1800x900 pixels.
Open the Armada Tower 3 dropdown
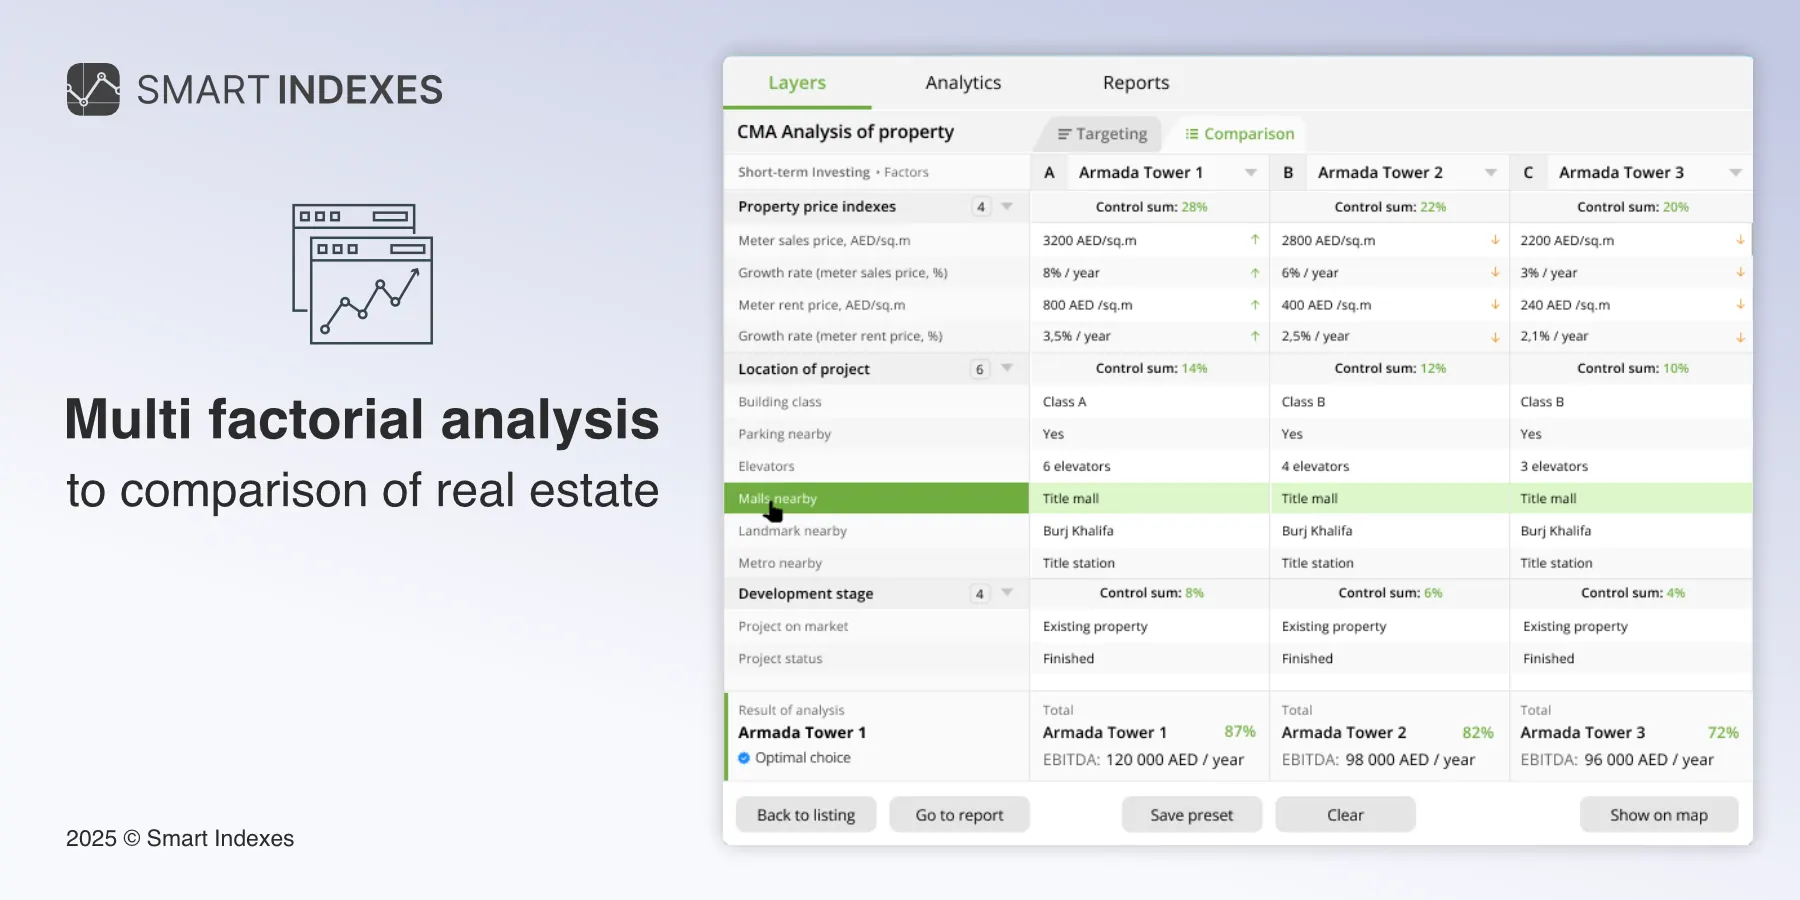1735,173
